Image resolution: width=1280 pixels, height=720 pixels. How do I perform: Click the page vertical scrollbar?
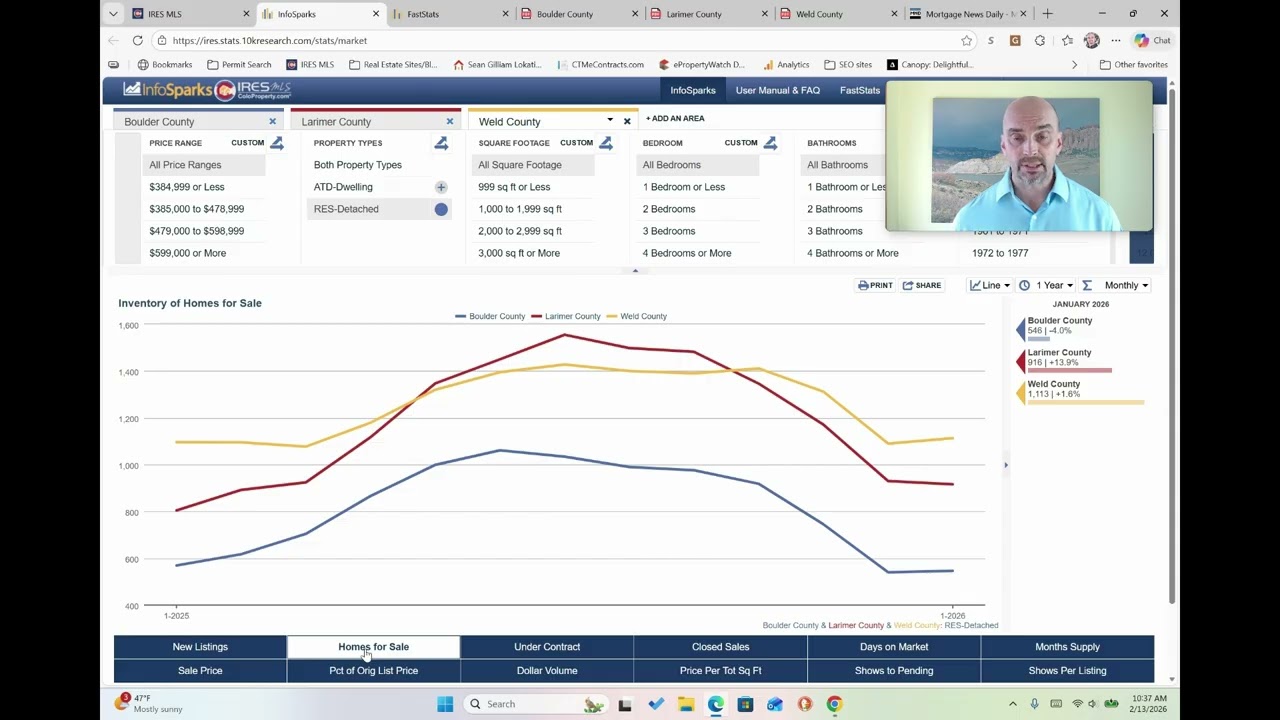1171,345
